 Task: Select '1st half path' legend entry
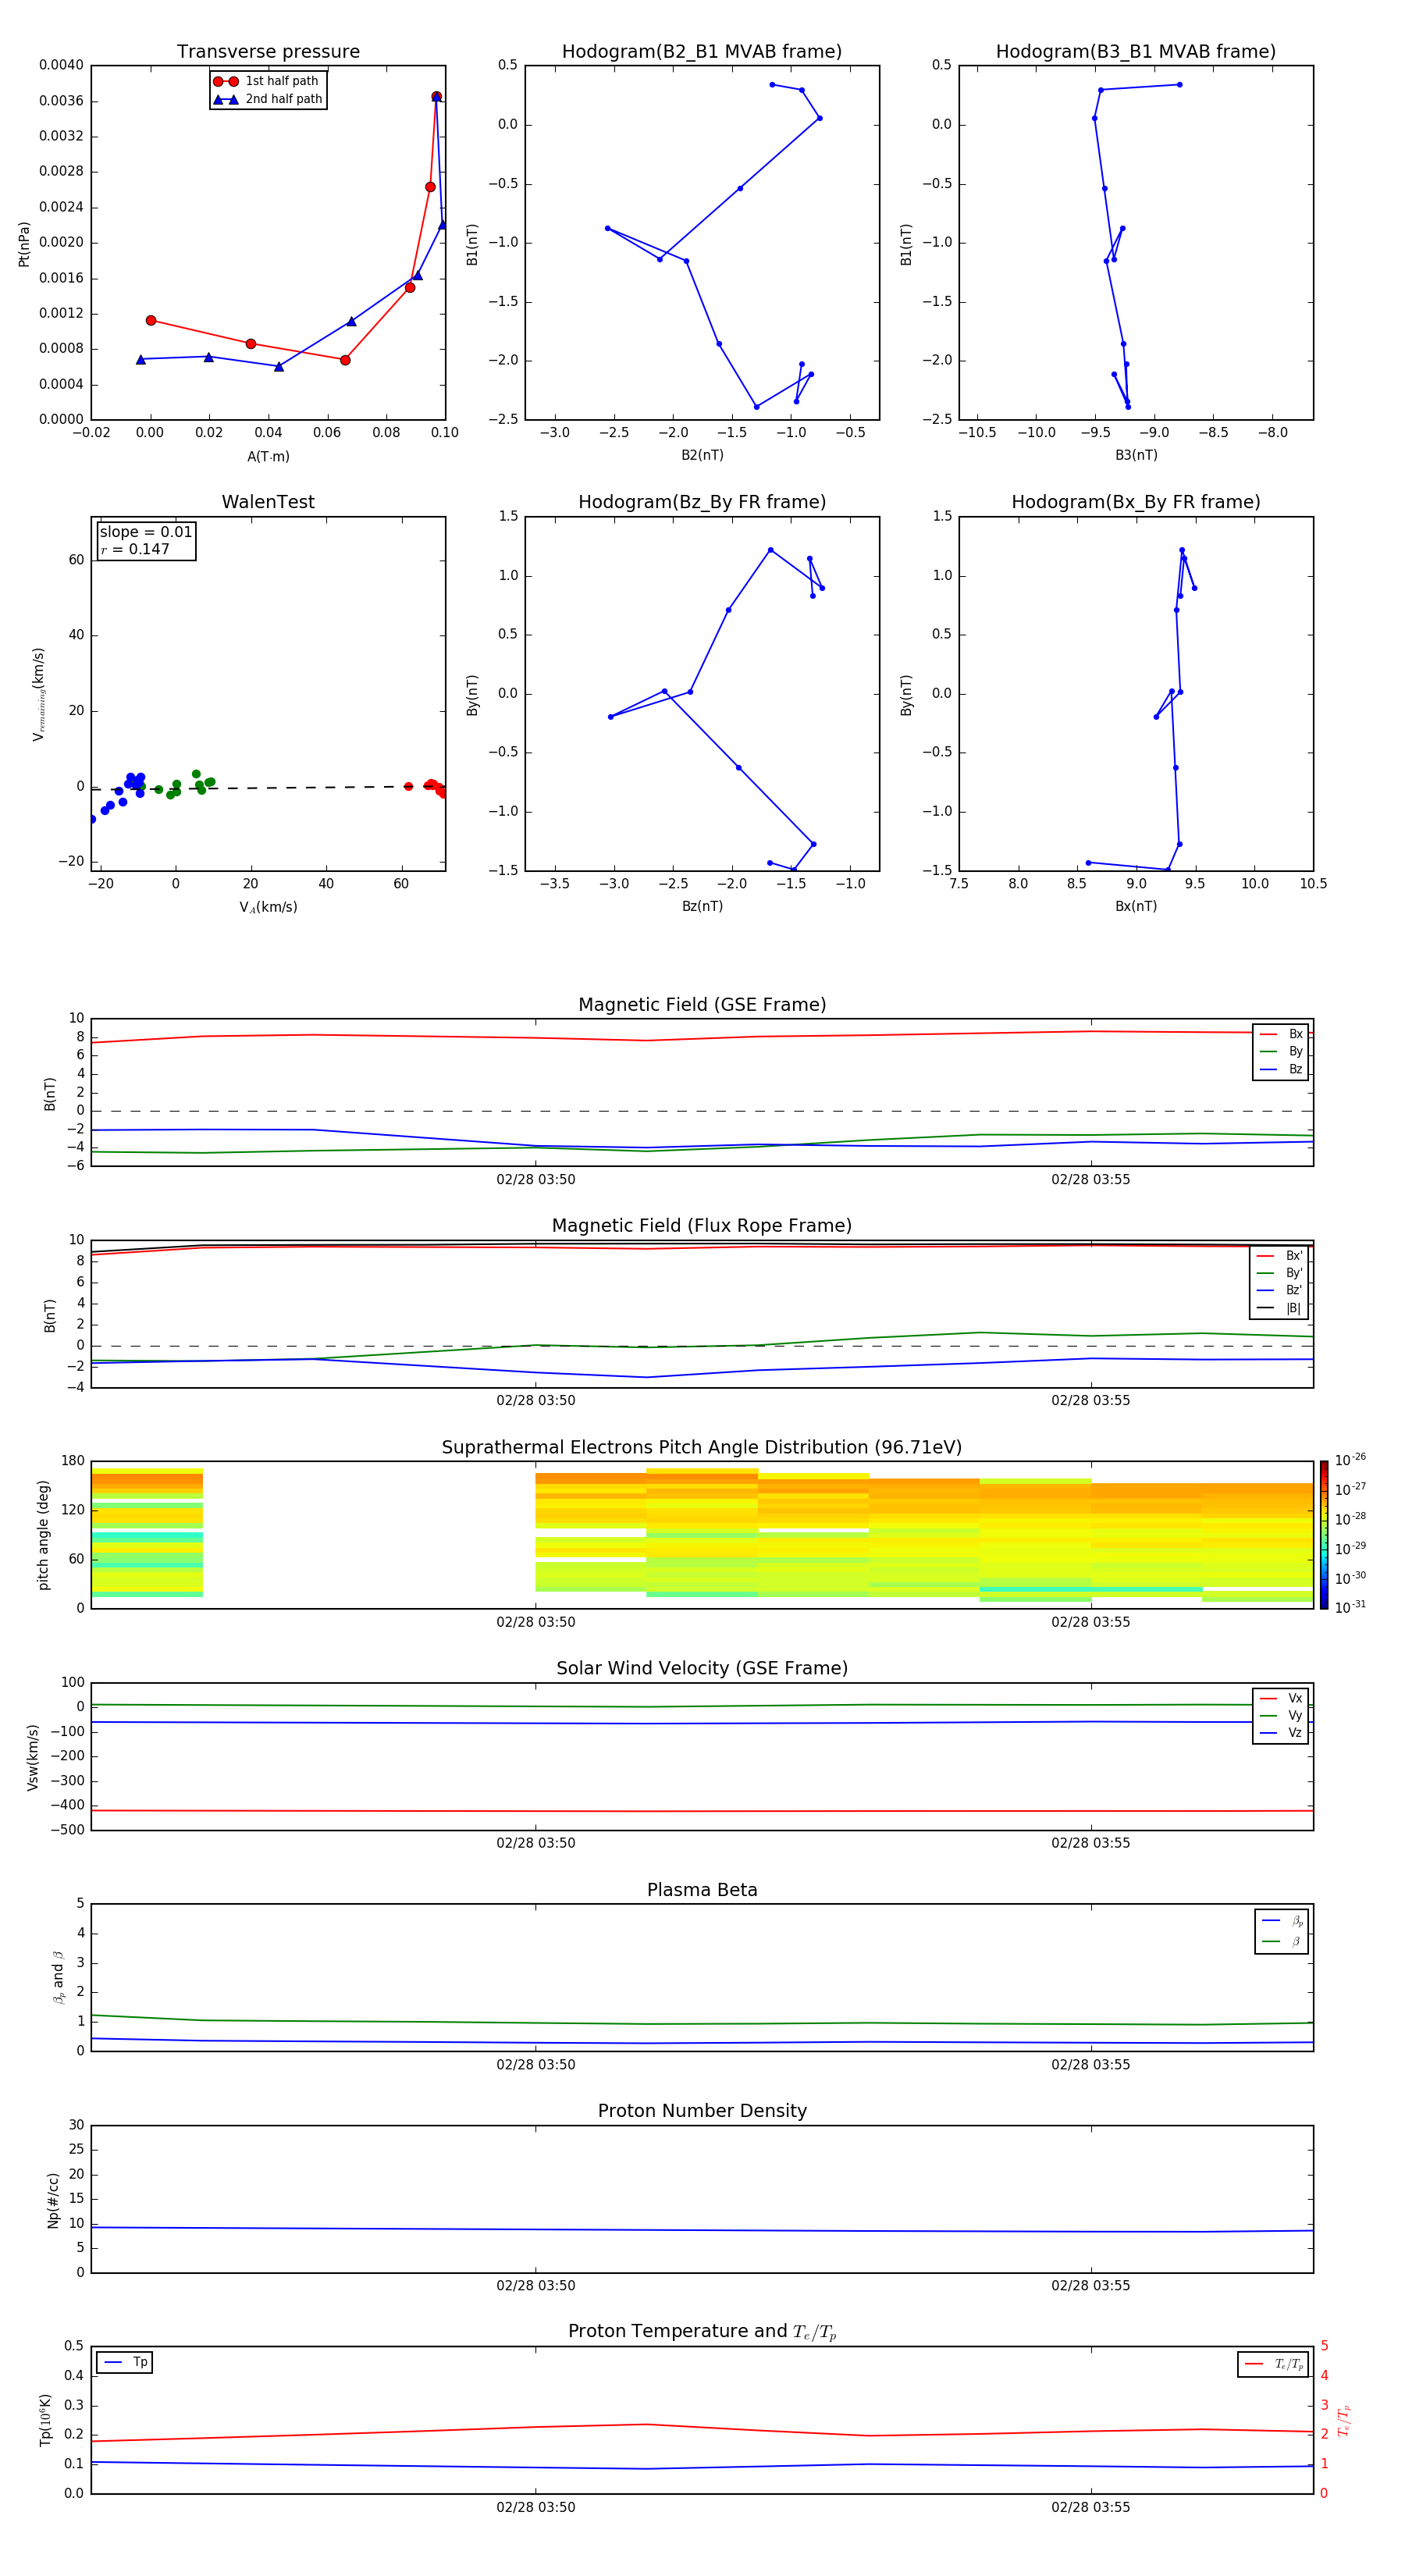[267, 81]
